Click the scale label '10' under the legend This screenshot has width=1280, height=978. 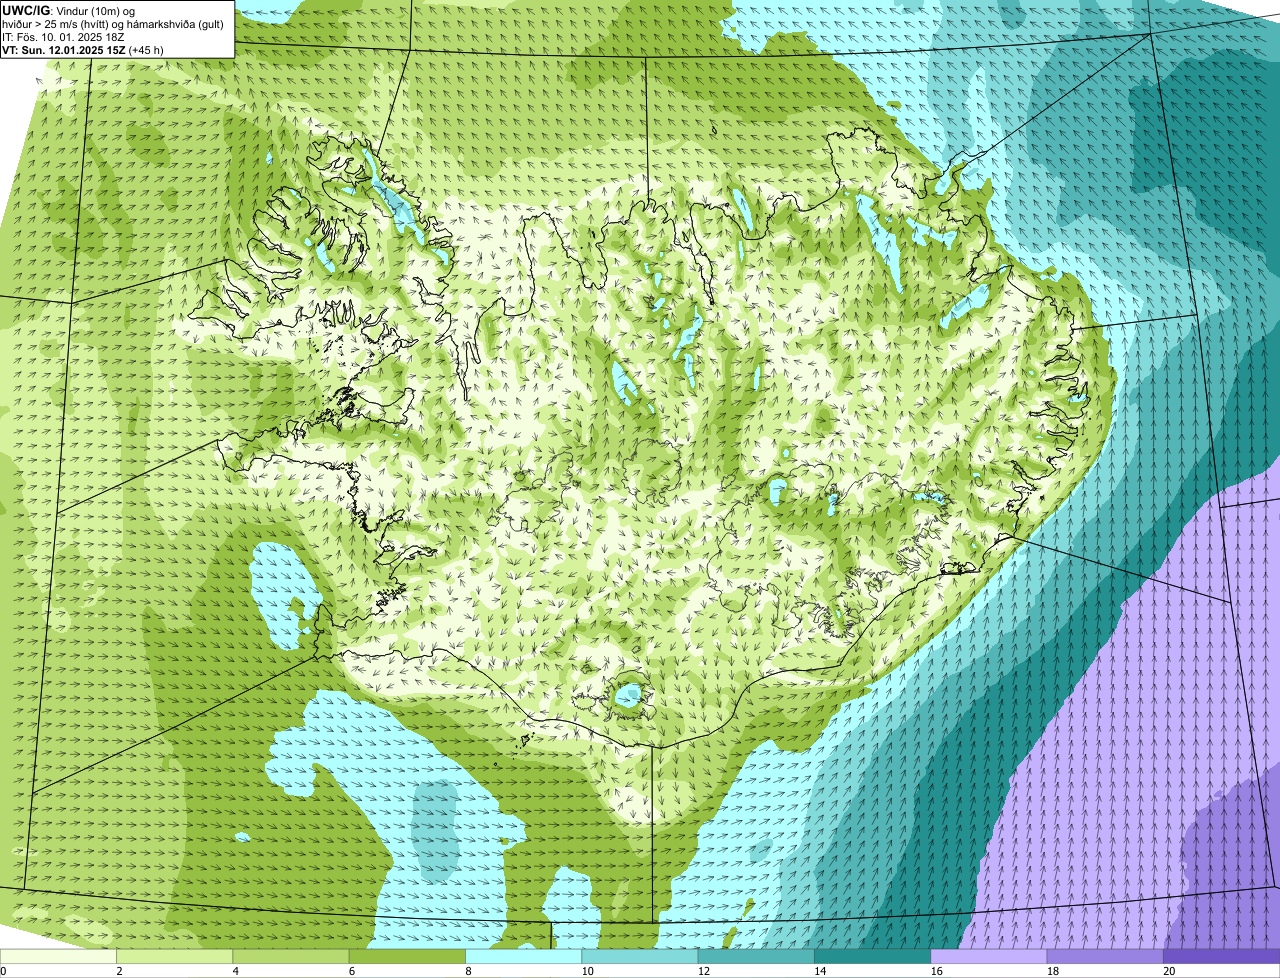click(x=587, y=971)
